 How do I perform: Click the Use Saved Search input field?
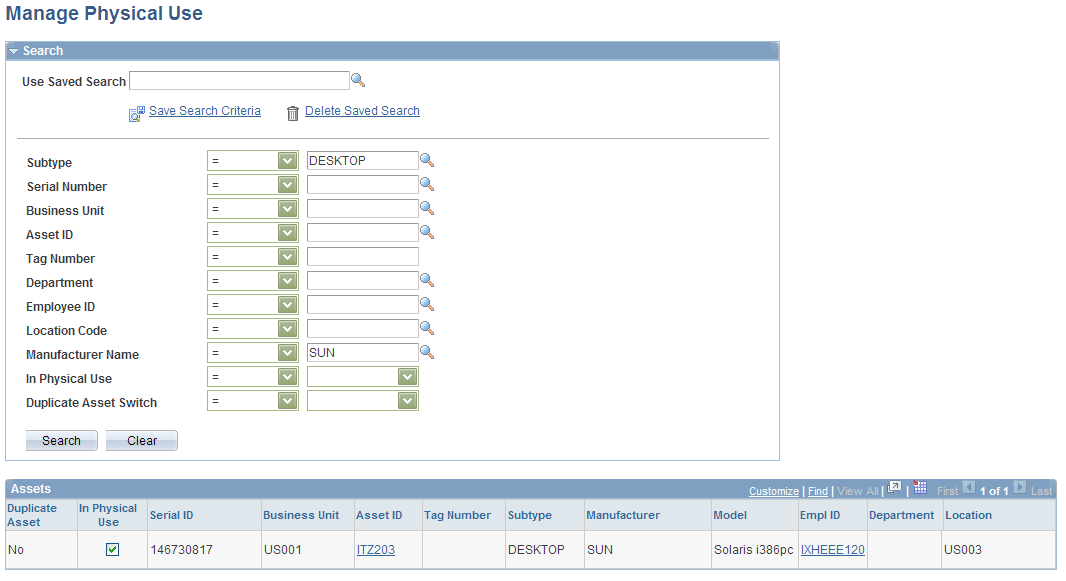pos(239,81)
